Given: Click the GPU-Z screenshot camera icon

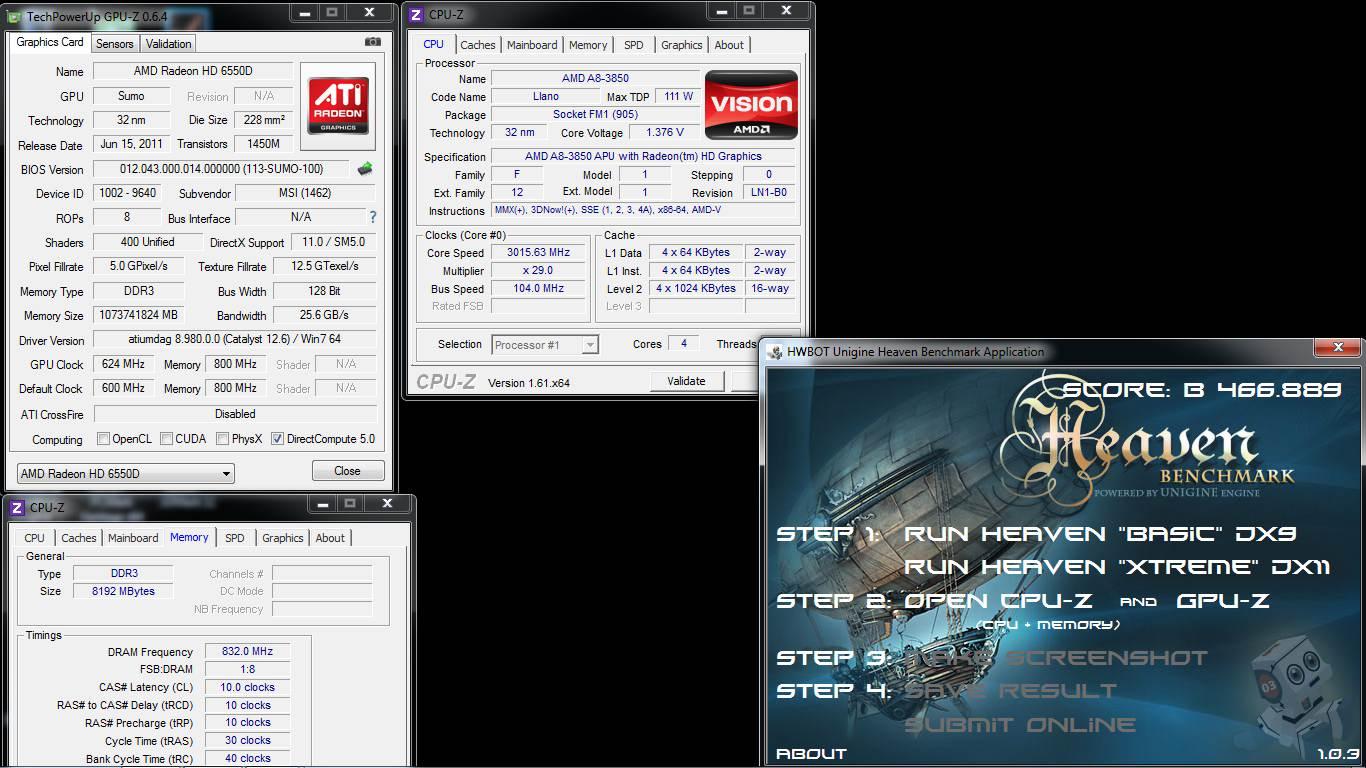Looking at the screenshot, I should [x=373, y=42].
